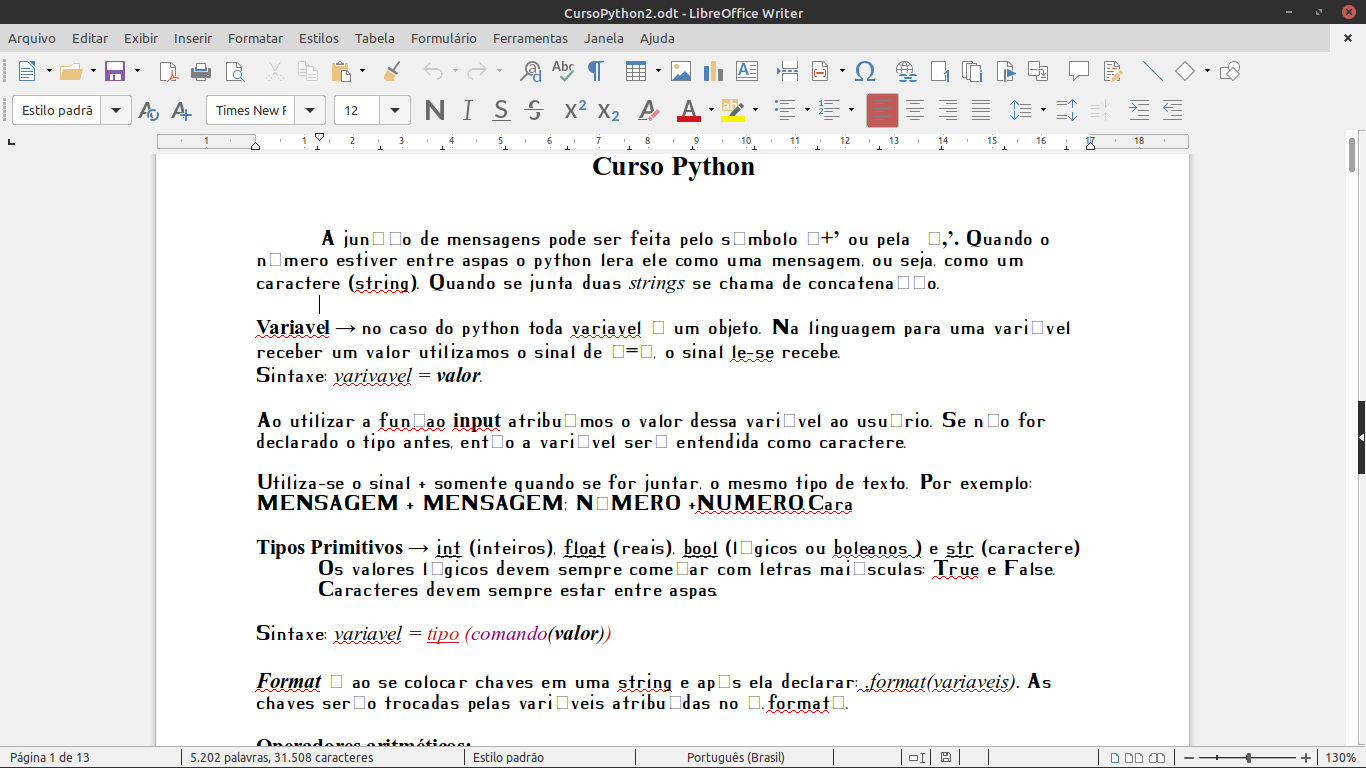Toggle underline formatting

[x=501, y=110]
